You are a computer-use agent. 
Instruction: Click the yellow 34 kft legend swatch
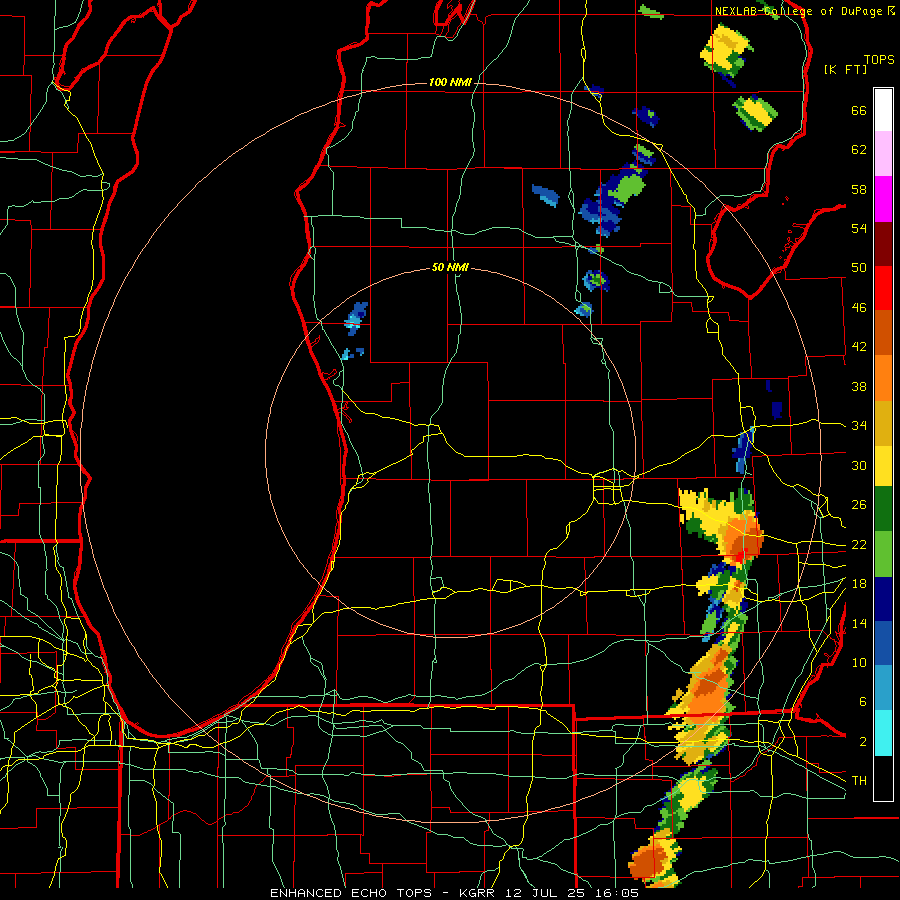(x=883, y=465)
